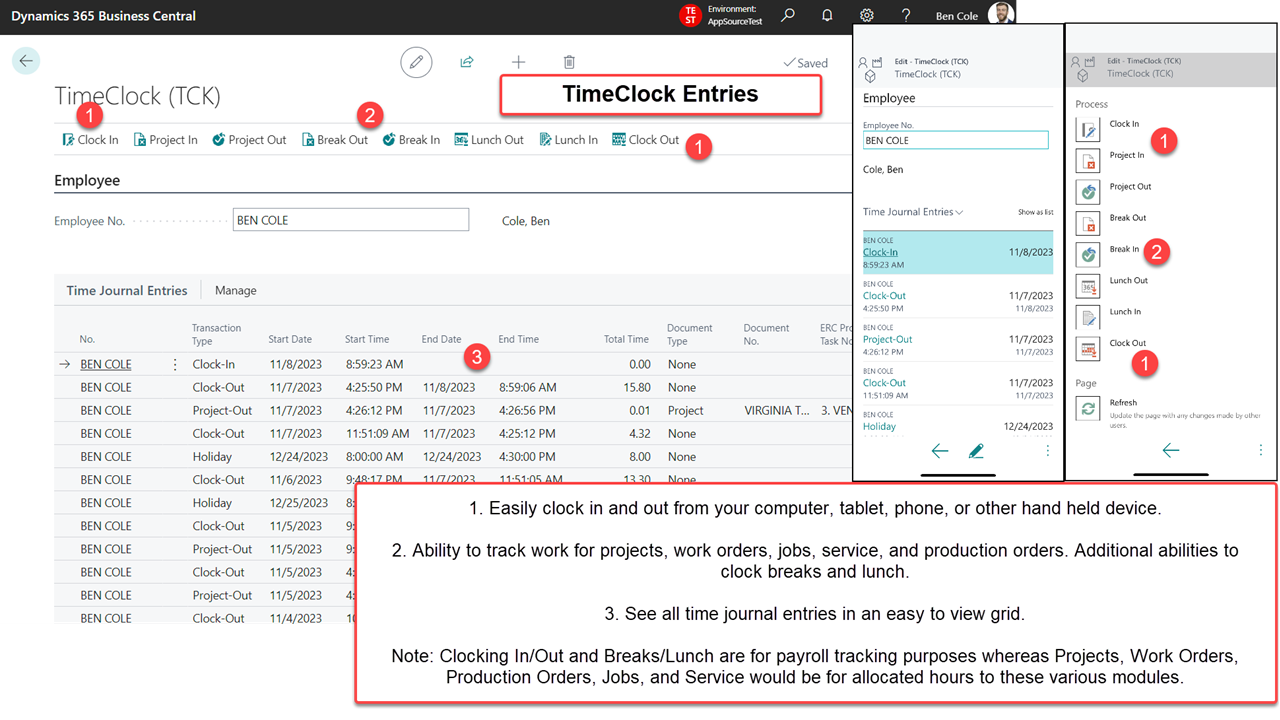Open BEN COLE link in Clock-In row

point(106,364)
